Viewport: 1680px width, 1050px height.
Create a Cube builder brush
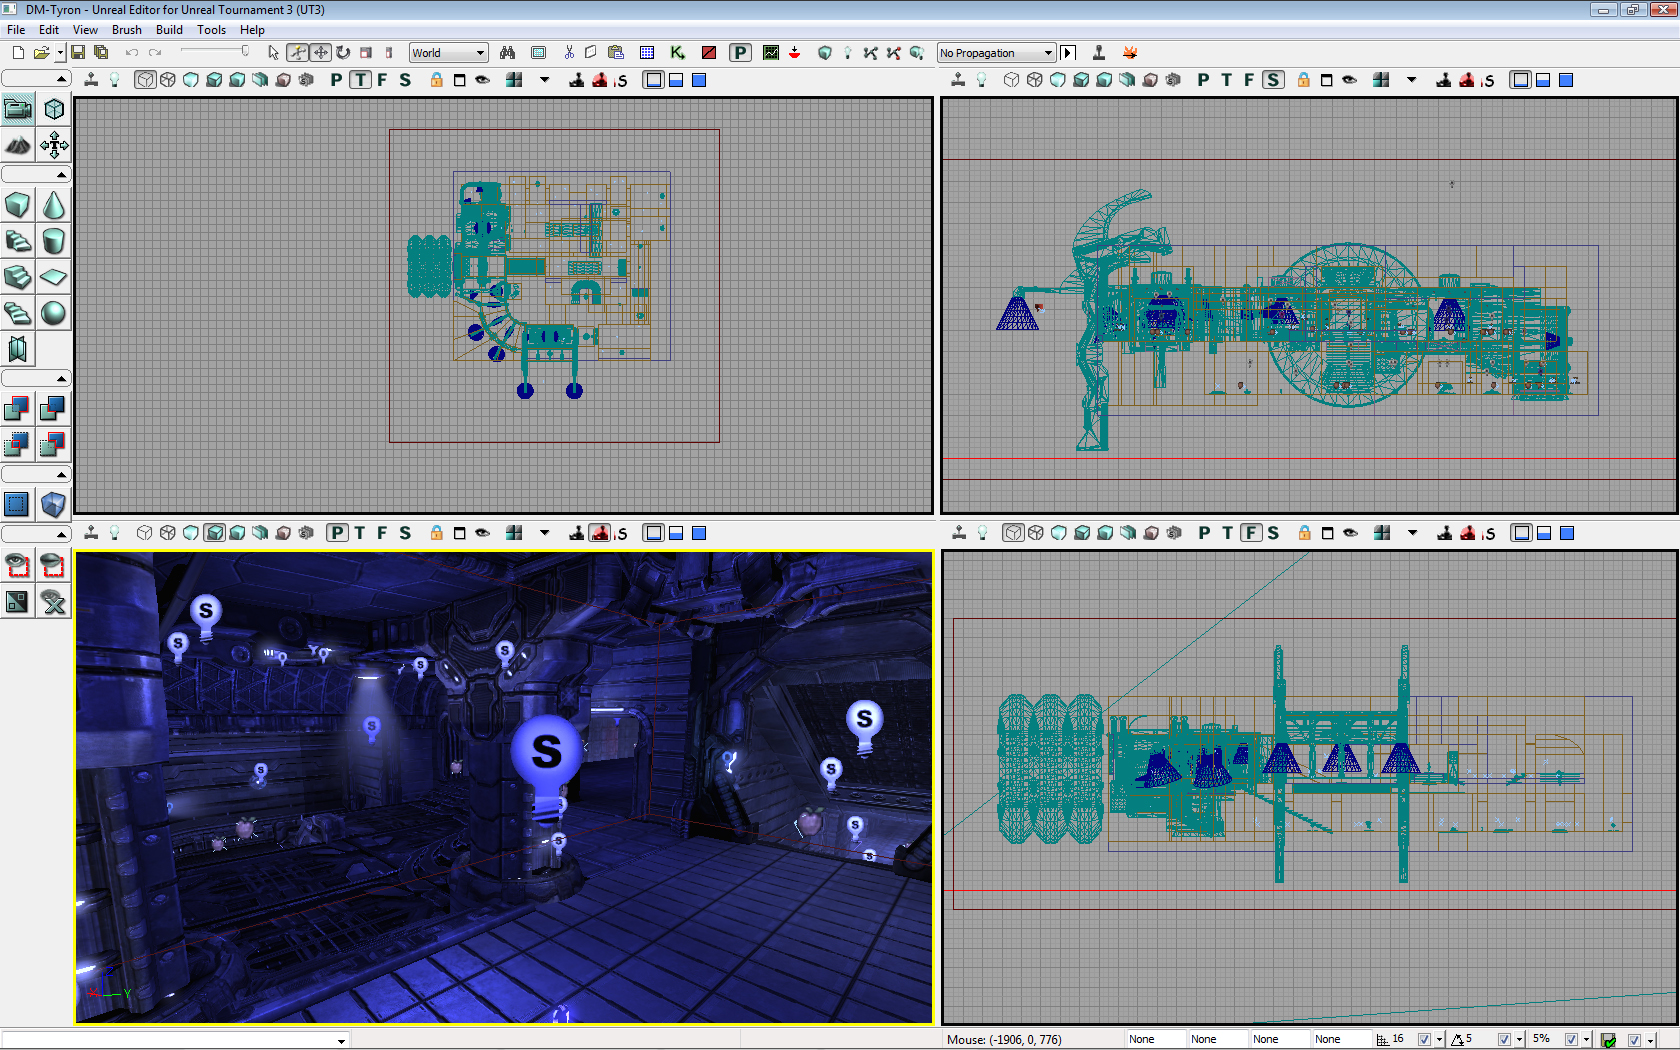pyautogui.click(x=18, y=205)
